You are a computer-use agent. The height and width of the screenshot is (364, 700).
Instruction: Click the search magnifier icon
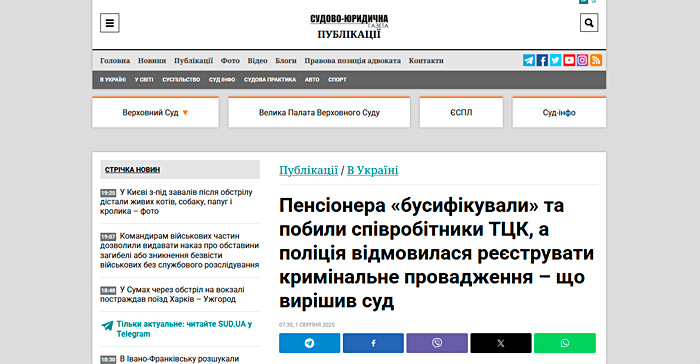[589, 23]
